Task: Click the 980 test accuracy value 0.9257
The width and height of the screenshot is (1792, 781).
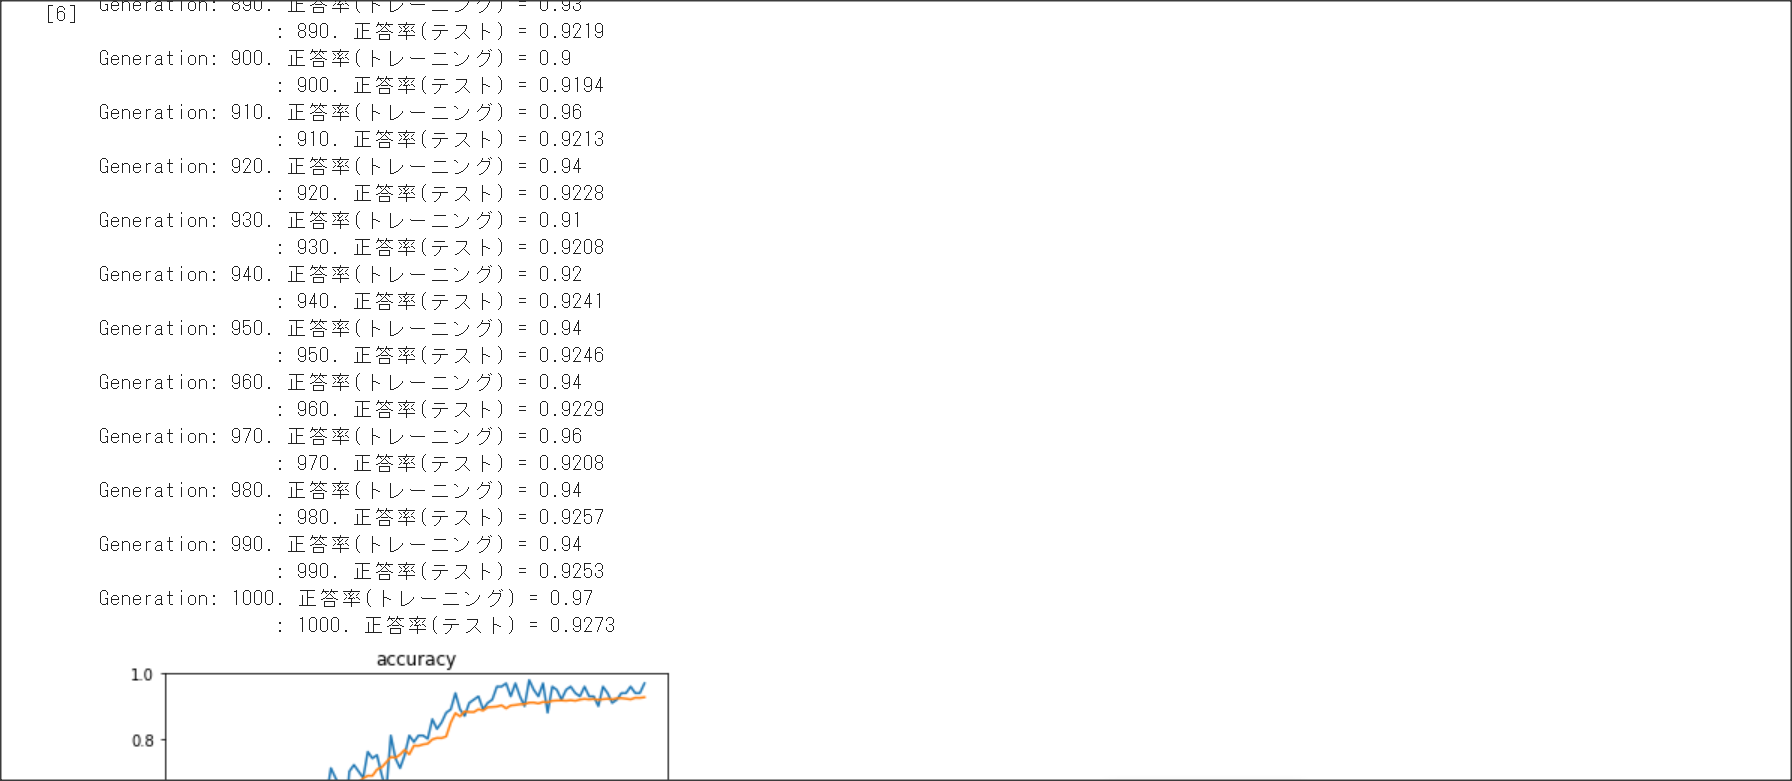Action: [x=571, y=517]
